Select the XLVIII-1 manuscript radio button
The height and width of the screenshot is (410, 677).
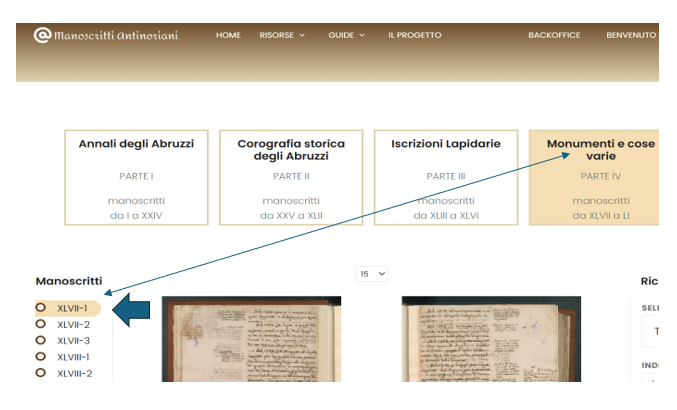coord(41,356)
